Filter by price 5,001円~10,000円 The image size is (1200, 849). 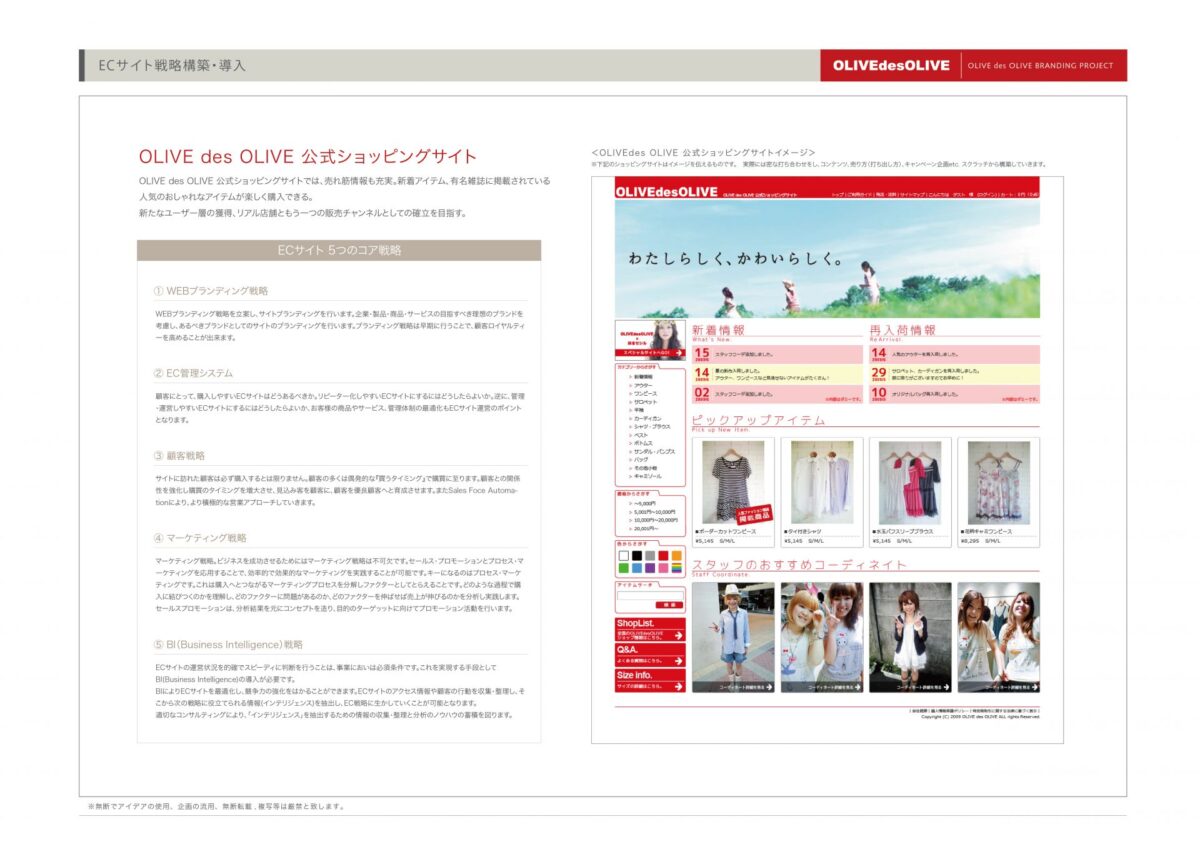(654, 512)
